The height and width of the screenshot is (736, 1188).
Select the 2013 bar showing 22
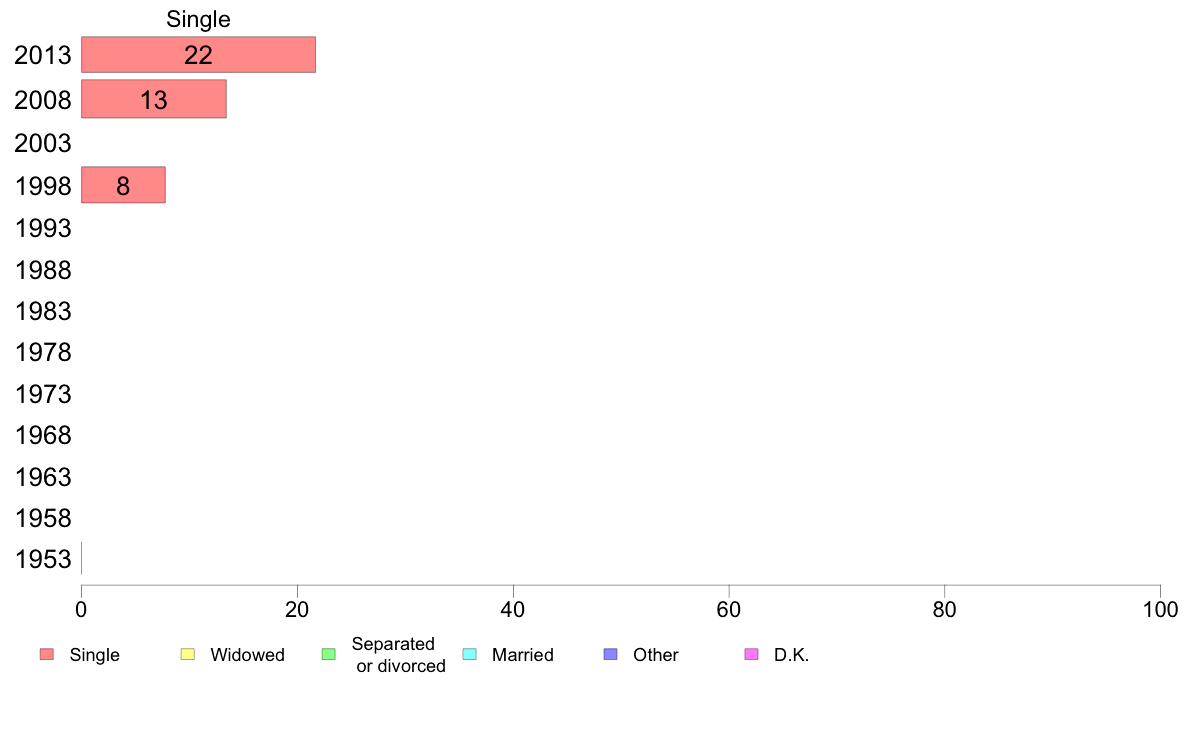199,55
